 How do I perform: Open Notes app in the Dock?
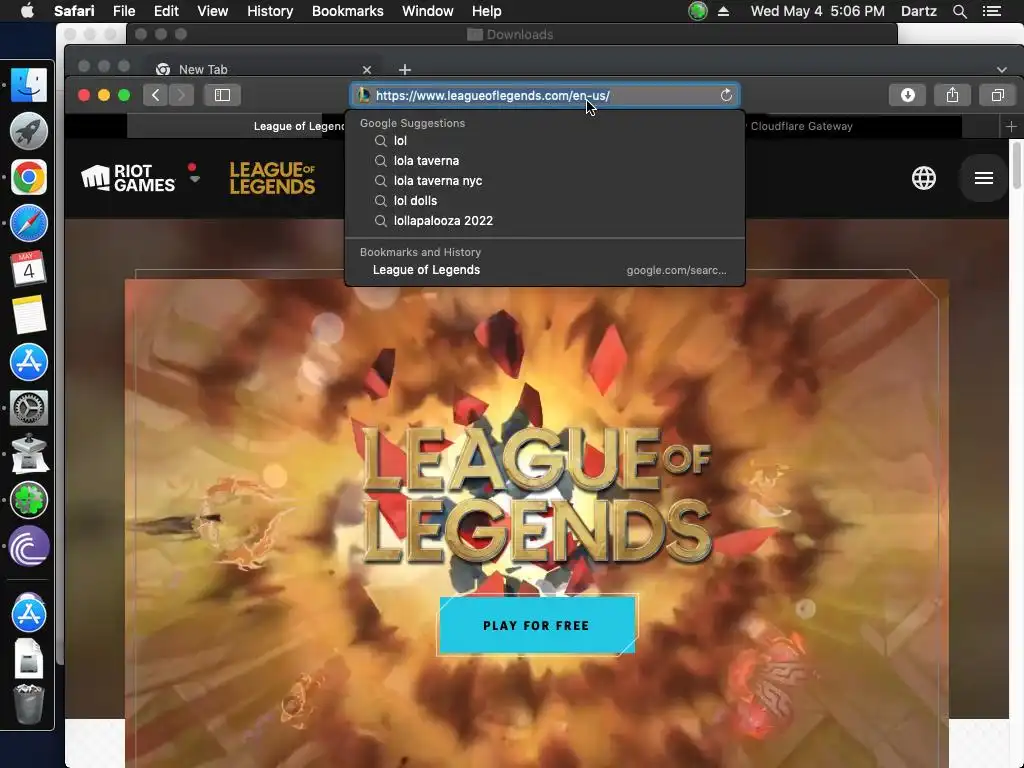click(x=29, y=315)
